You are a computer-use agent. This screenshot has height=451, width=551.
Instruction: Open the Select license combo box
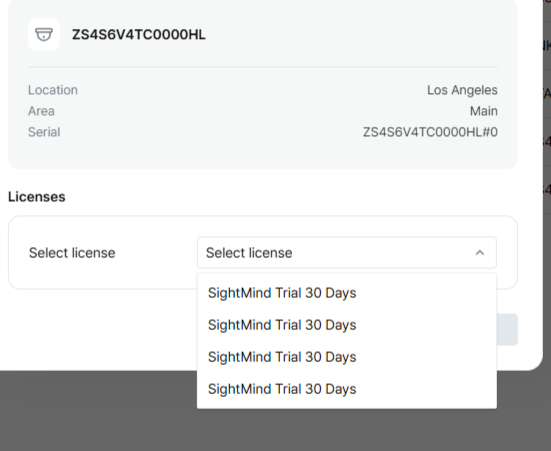pos(347,253)
